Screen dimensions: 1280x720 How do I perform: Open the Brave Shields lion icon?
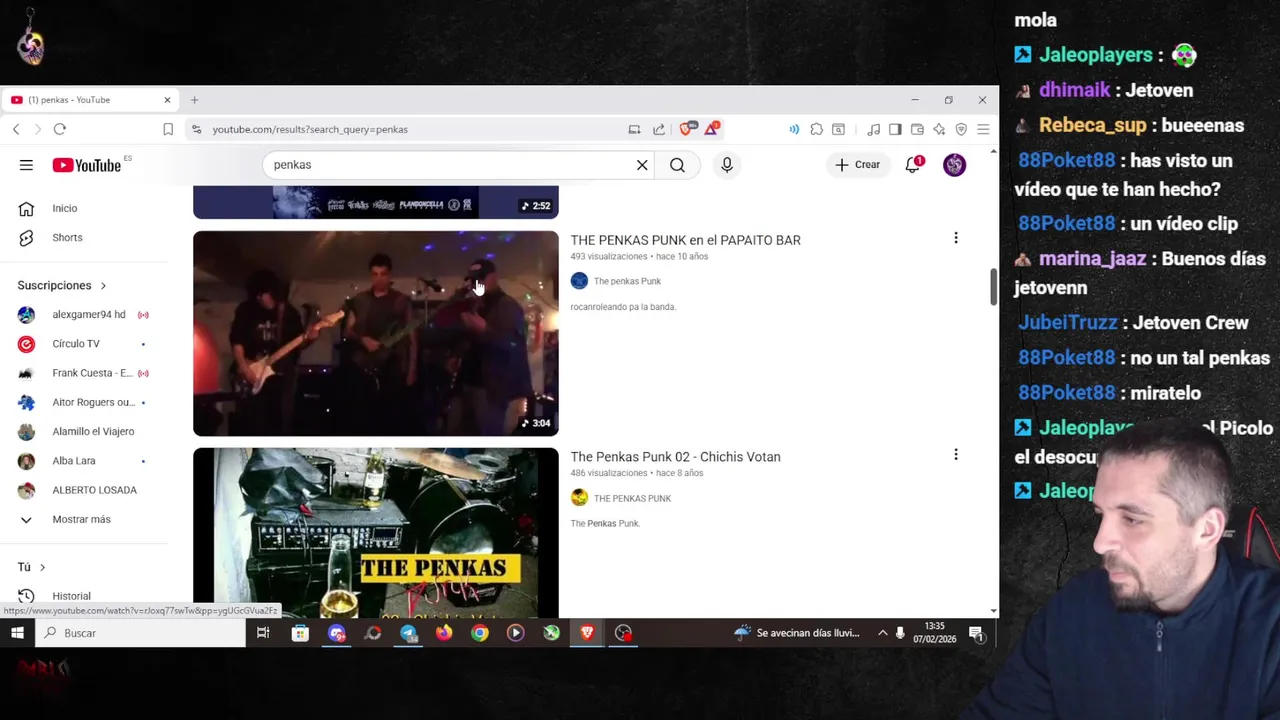pos(687,129)
